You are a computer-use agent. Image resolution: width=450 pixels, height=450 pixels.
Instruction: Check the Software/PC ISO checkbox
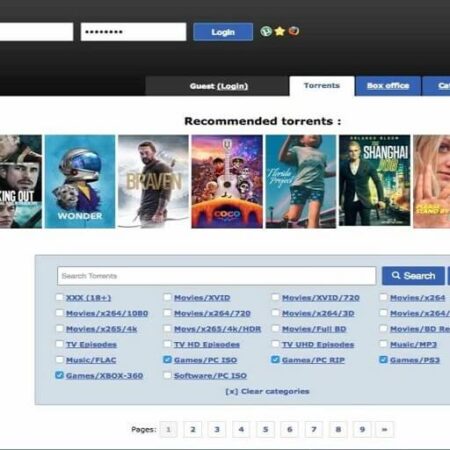pyautogui.click(x=167, y=375)
